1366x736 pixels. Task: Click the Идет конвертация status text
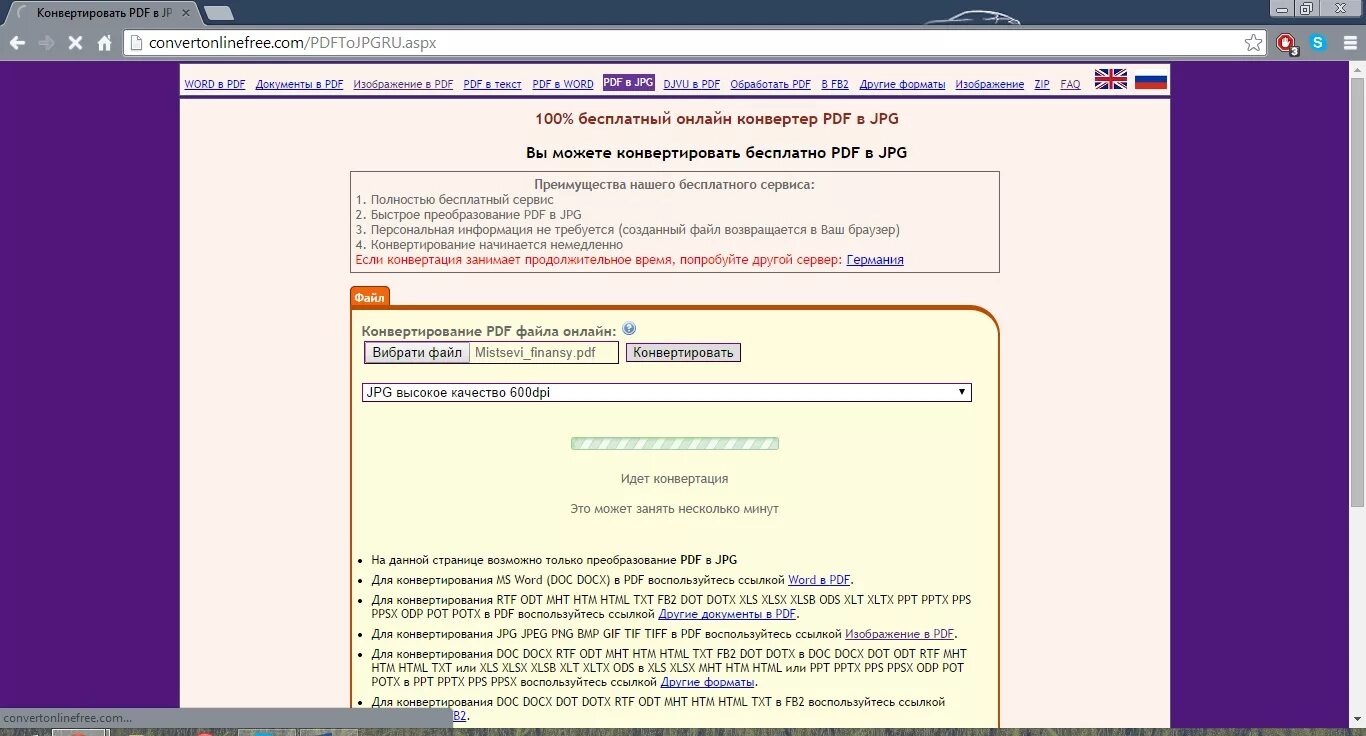click(x=674, y=479)
